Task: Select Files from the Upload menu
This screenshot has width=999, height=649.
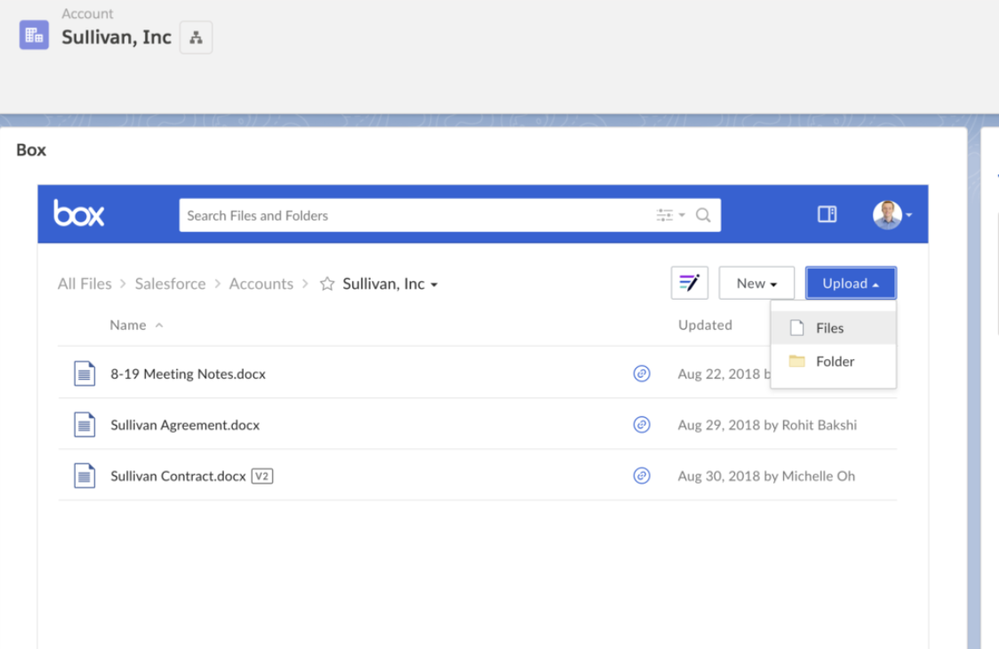Action: click(829, 328)
